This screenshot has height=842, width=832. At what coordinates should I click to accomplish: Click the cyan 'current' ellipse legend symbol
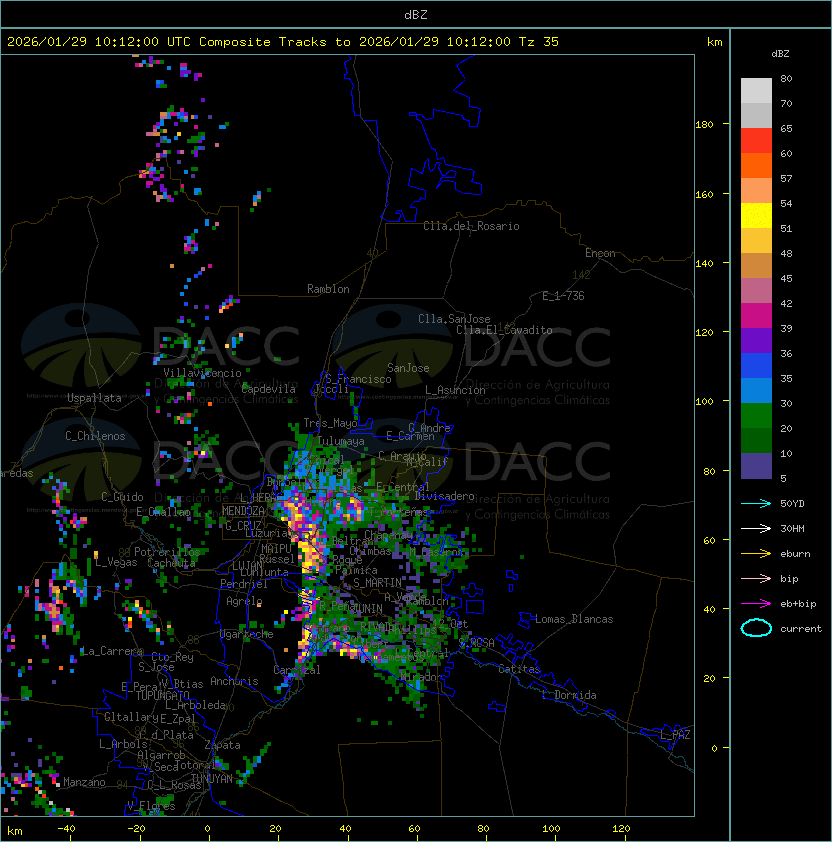pos(756,628)
